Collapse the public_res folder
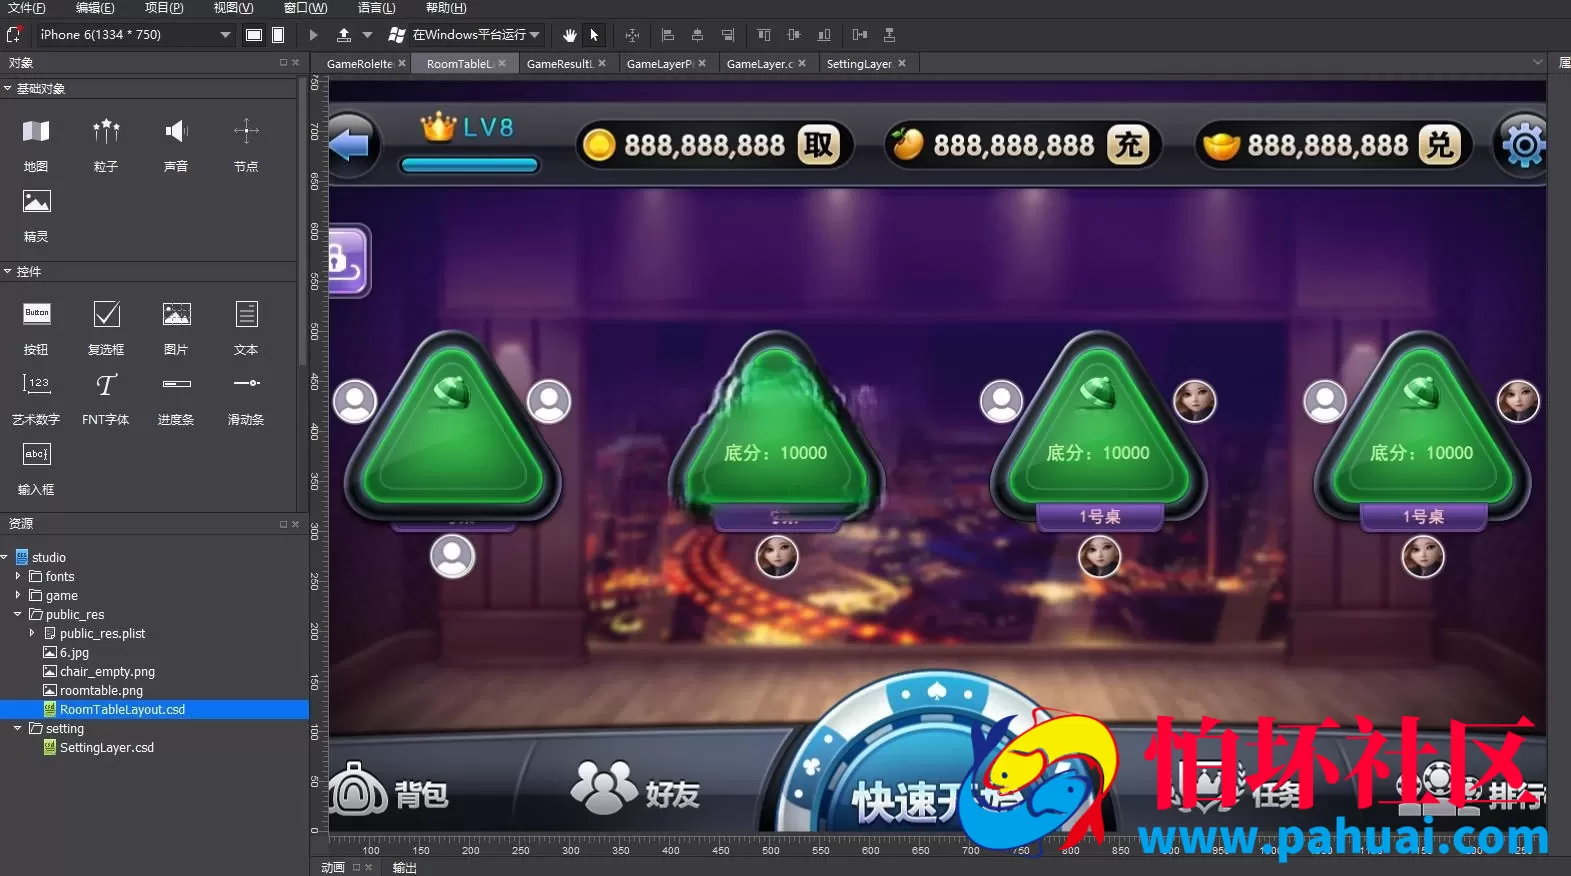This screenshot has width=1571, height=876. [x=18, y=614]
